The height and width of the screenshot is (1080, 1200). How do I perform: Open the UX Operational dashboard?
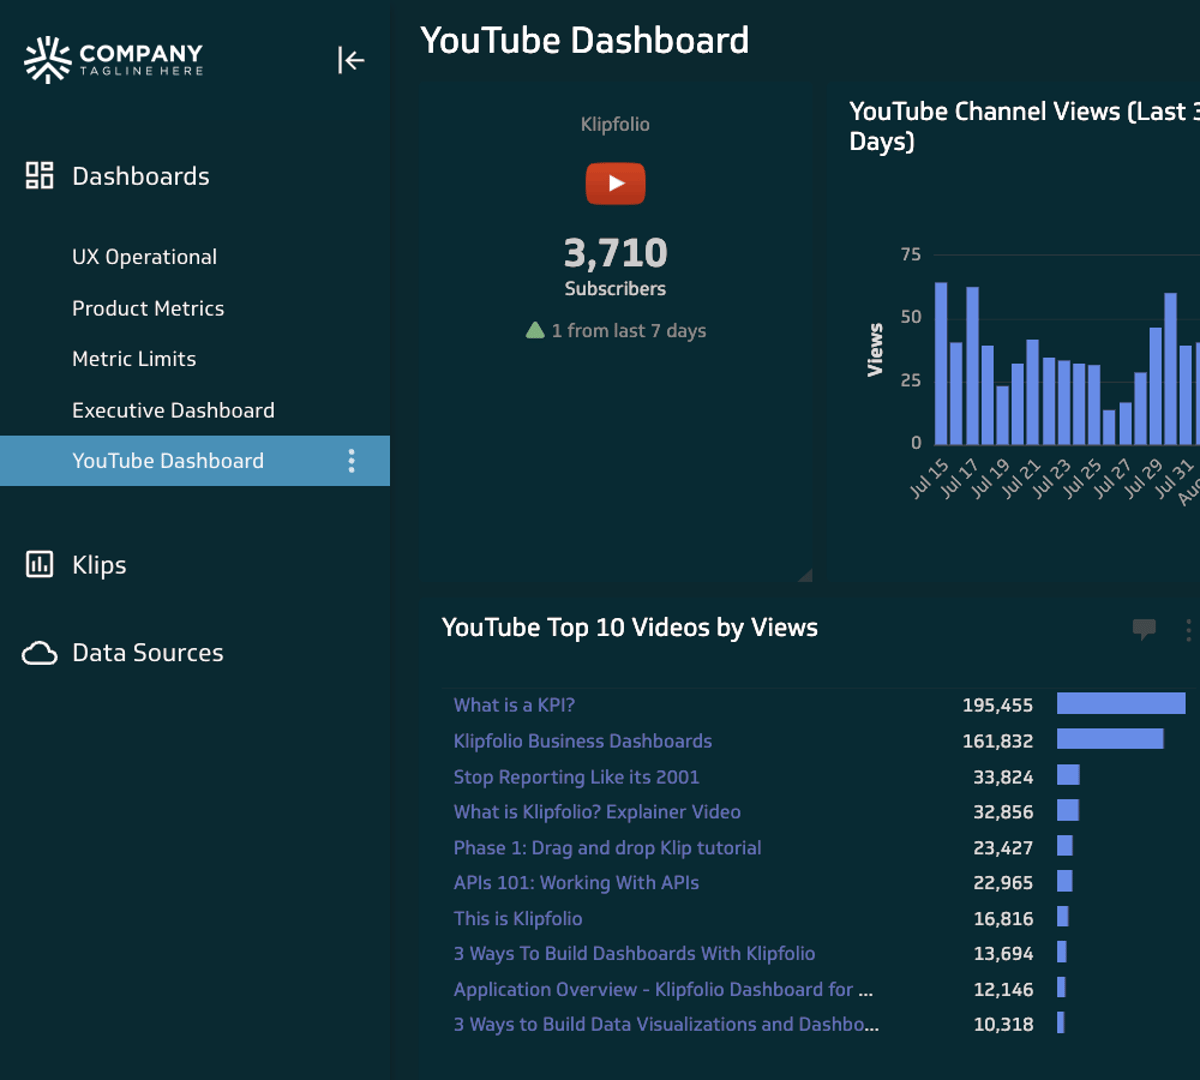coord(144,257)
